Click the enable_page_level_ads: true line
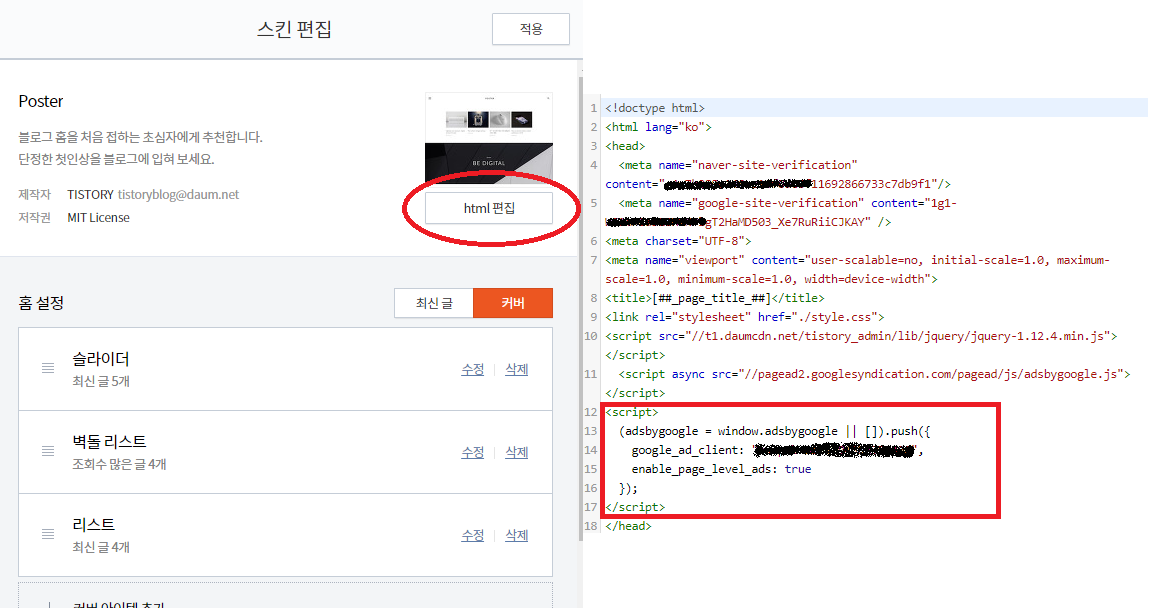 [721, 470]
